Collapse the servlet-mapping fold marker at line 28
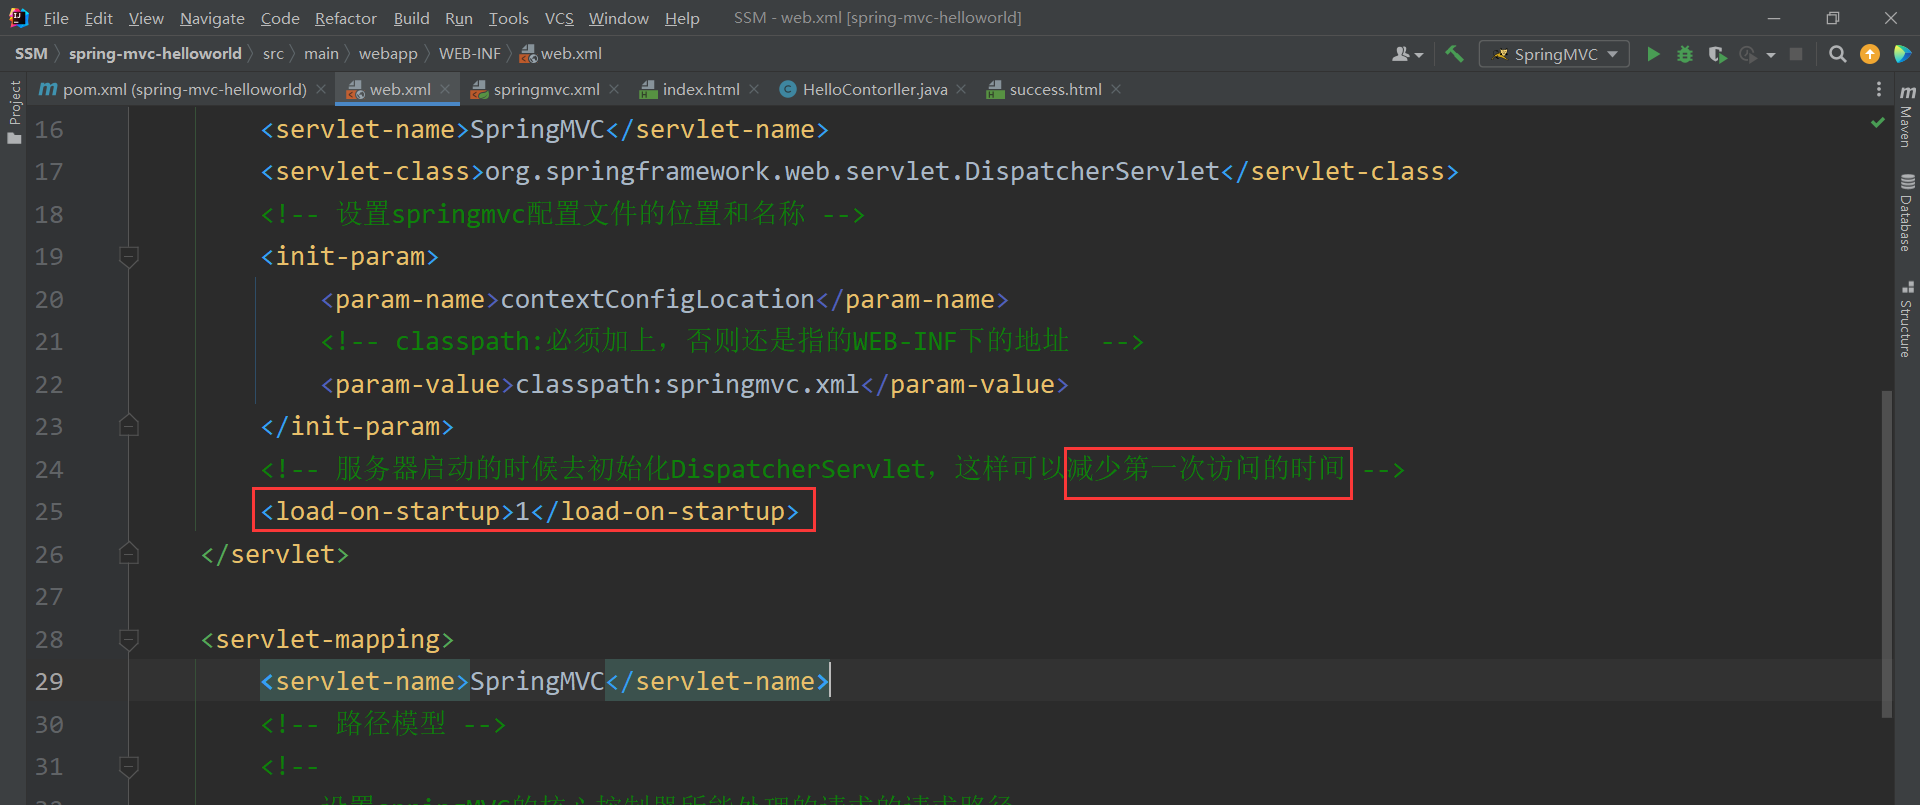Screen dimensions: 1920x805 pos(128,639)
